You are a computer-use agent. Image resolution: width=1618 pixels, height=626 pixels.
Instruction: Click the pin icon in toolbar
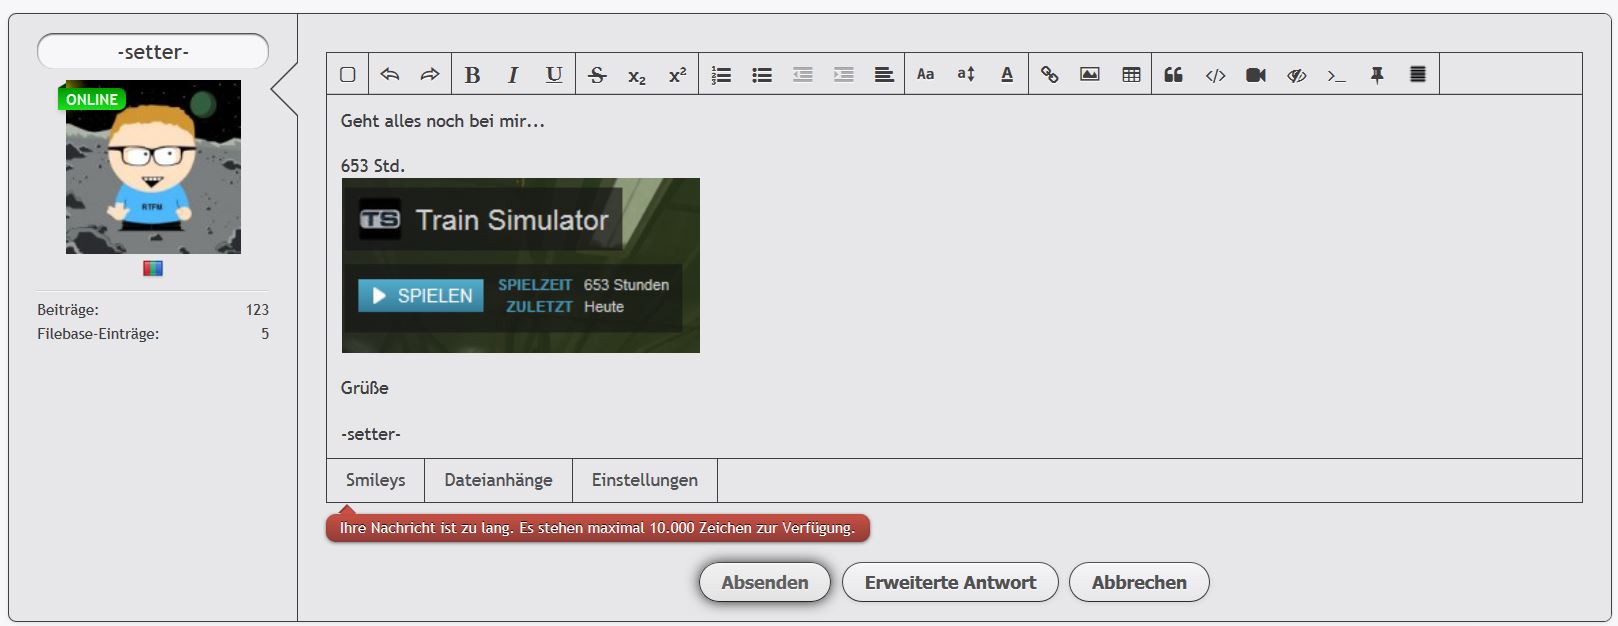[x=1377, y=74]
